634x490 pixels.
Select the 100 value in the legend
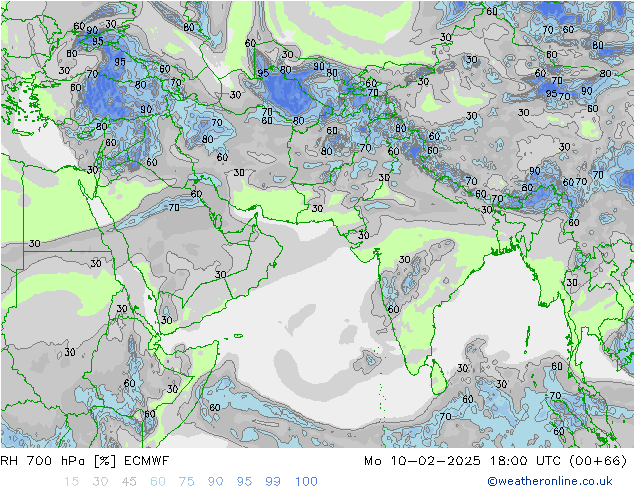306,481
